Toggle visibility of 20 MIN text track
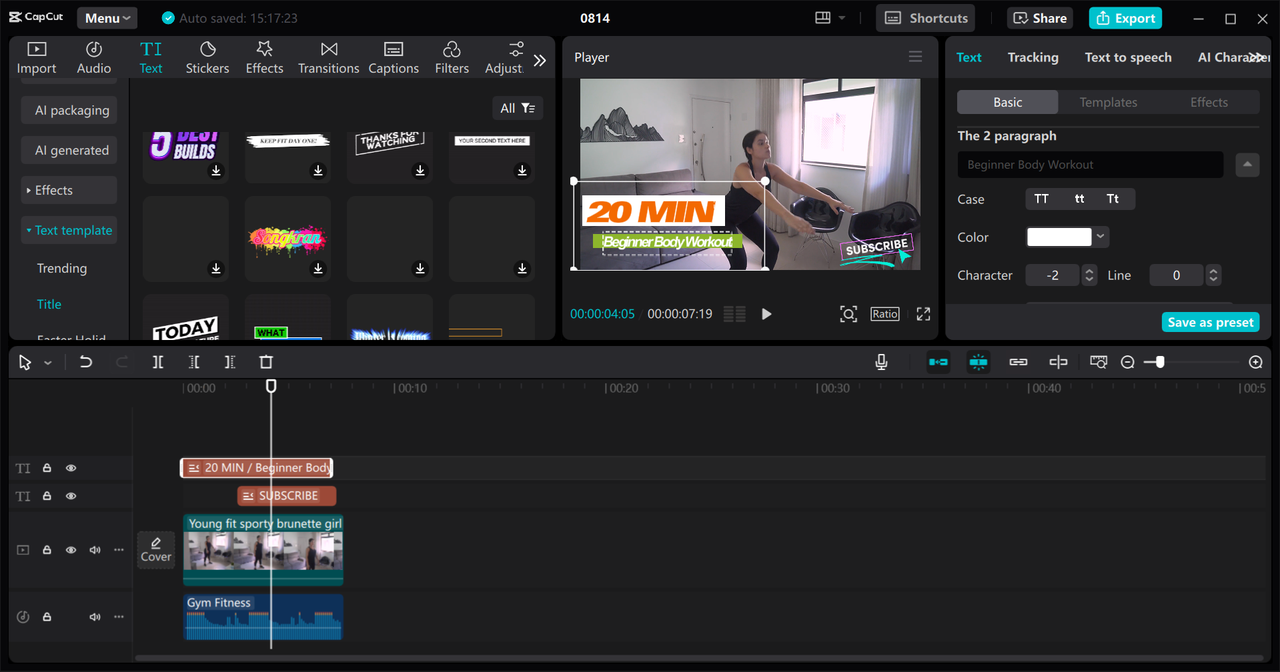The image size is (1280, 672). tap(71, 468)
